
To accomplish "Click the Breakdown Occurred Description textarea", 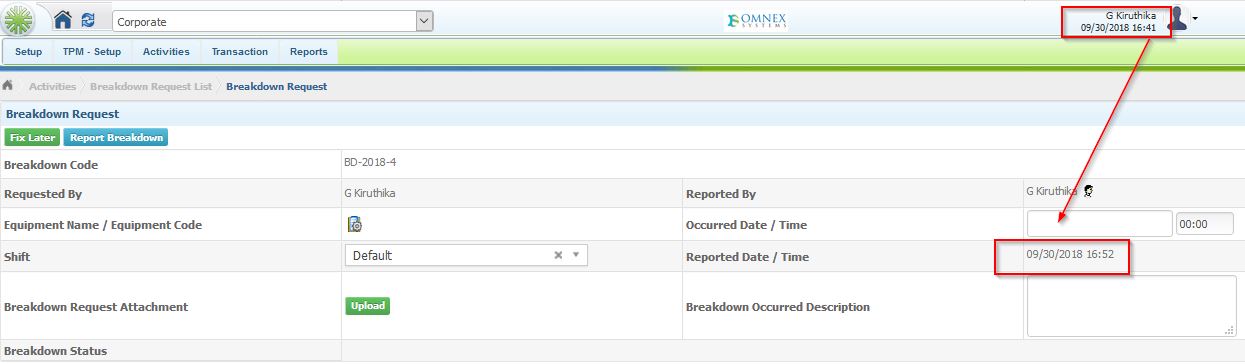I will click(1131, 306).
